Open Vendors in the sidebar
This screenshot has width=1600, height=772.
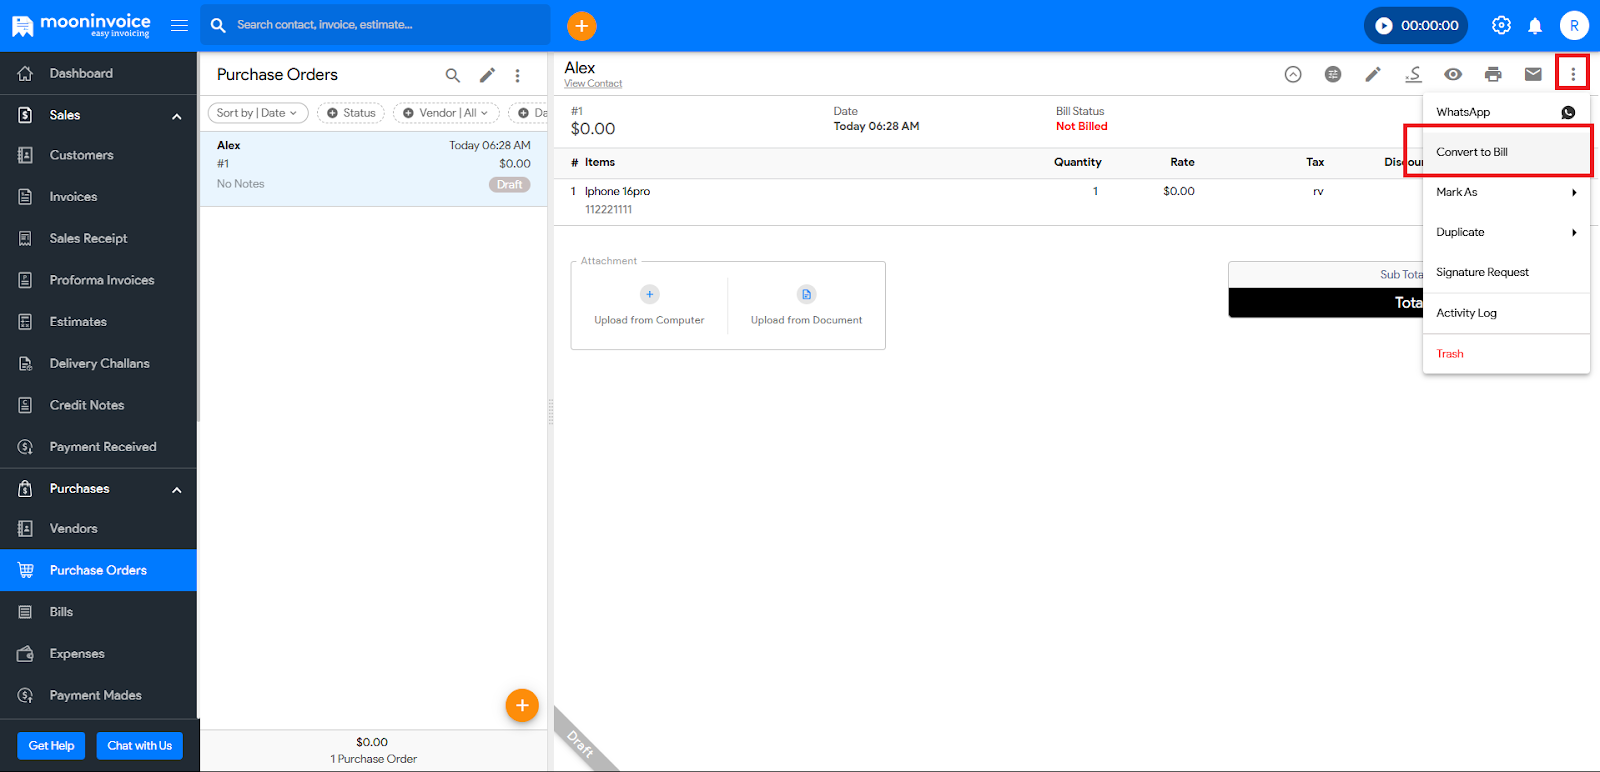(98, 528)
